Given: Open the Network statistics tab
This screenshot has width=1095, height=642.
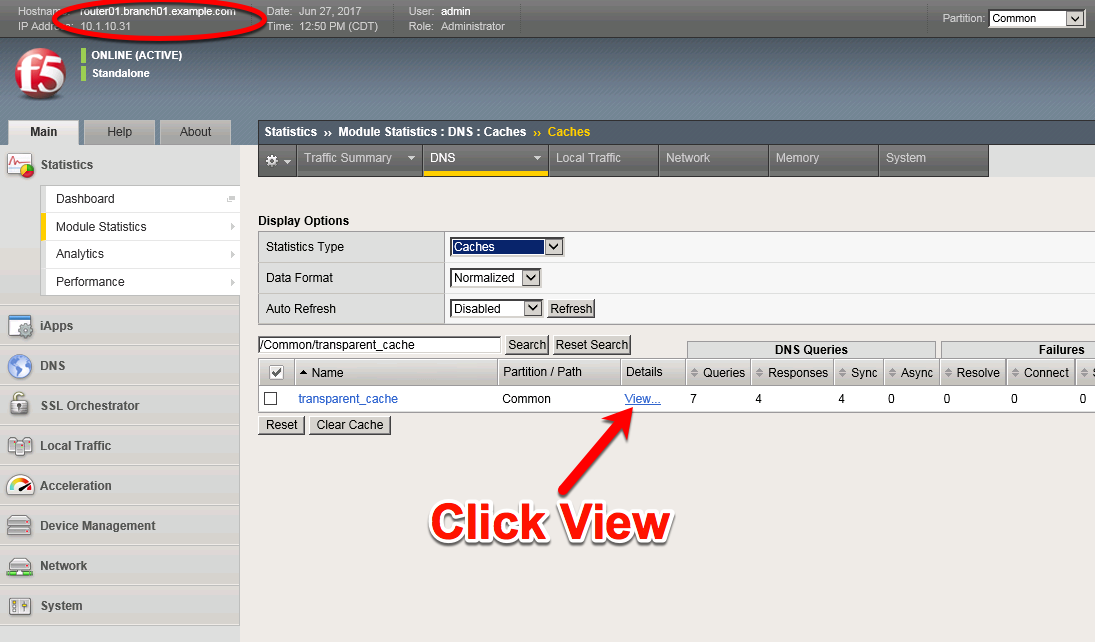Looking at the screenshot, I should [714, 160].
